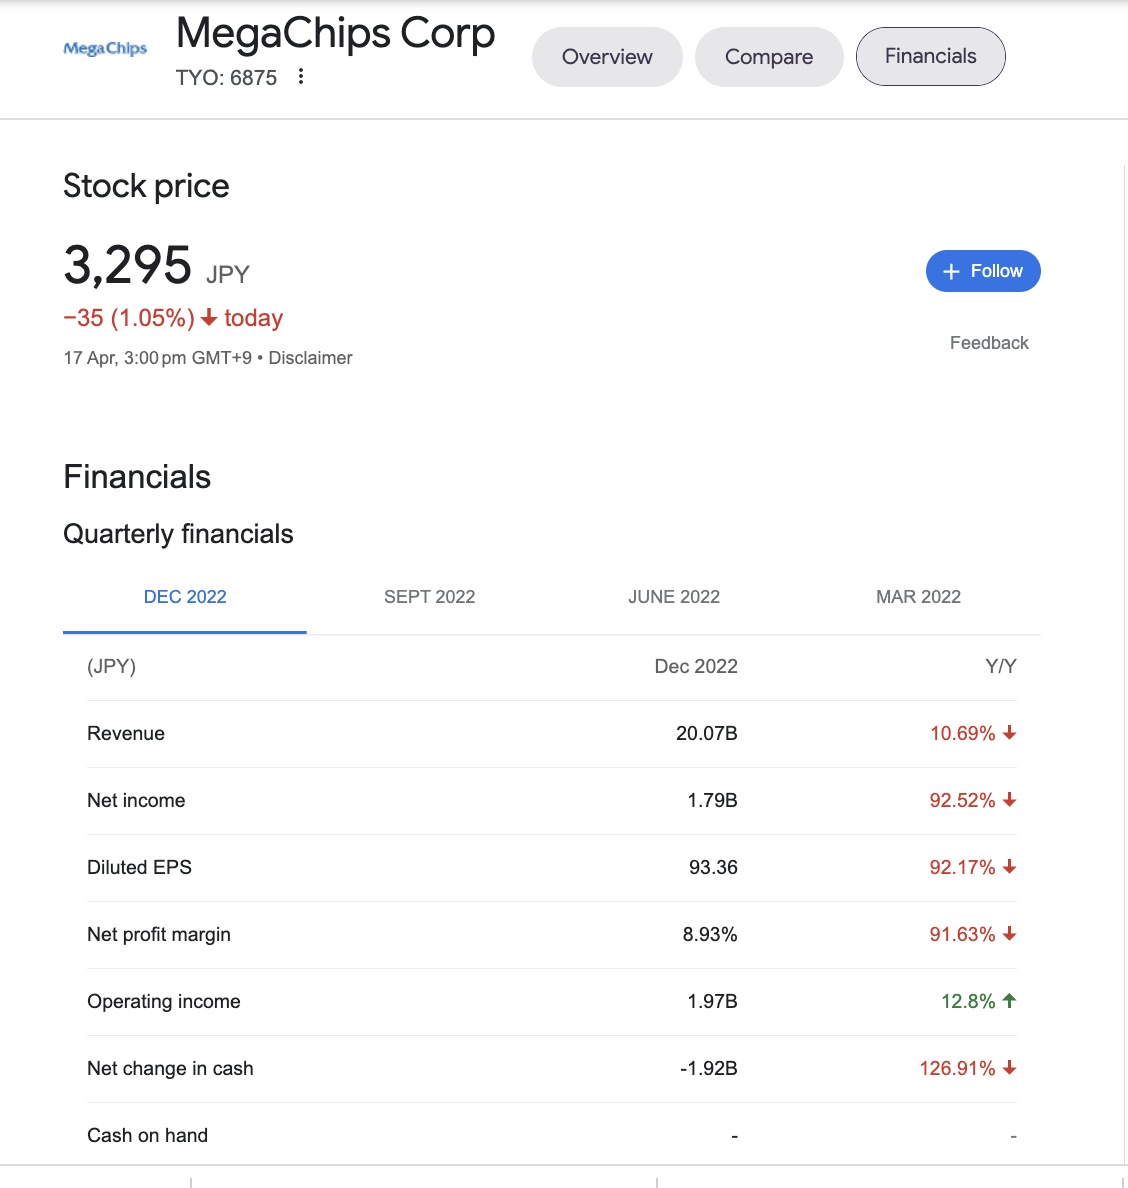Switch to the Compare tab

[x=769, y=57]
